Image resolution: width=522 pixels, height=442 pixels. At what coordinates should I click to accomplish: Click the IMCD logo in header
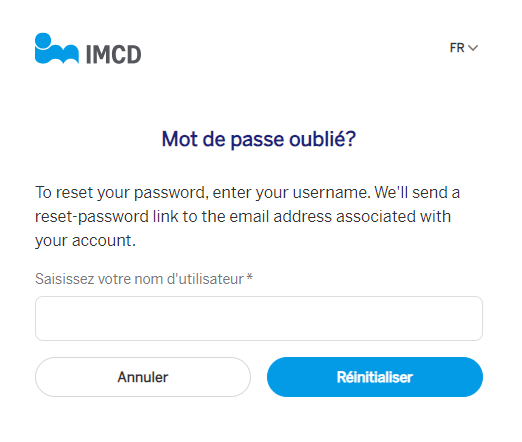88,48
